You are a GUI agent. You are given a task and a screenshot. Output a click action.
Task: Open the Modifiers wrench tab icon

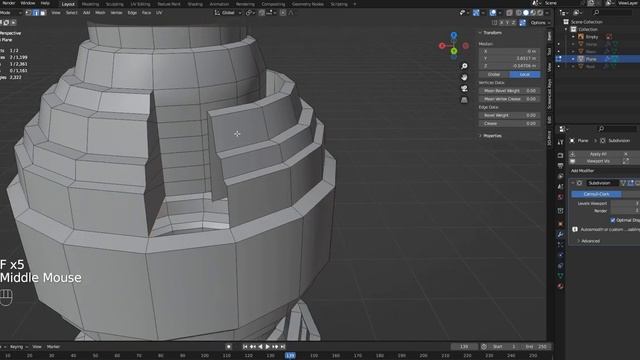coord(560,234)
